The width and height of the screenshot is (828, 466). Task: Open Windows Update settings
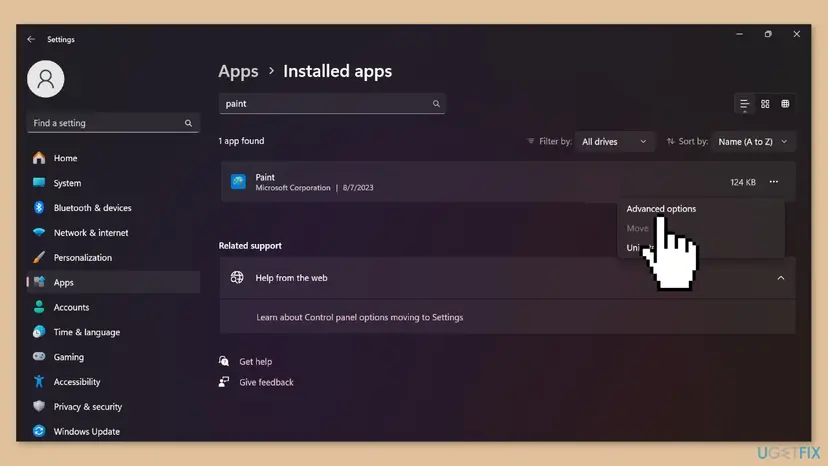pyautogui.click(x=113, y=431)
